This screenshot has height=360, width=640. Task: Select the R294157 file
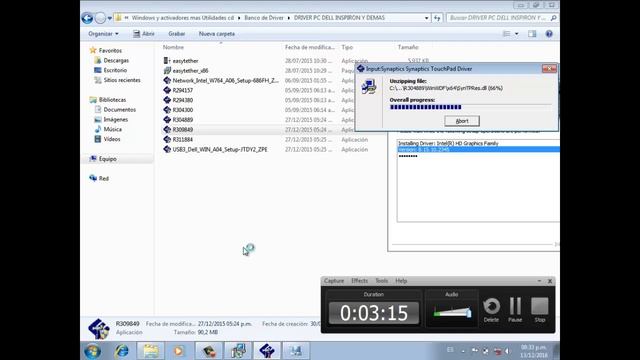pyautogui.click(x=178, y=90)
